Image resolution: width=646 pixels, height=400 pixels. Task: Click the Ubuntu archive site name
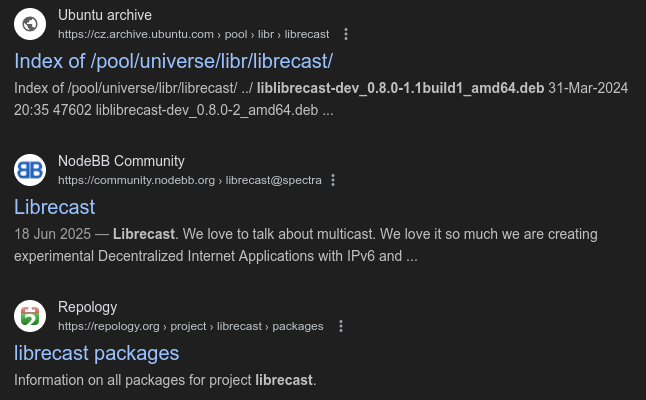tap(105, 15)
